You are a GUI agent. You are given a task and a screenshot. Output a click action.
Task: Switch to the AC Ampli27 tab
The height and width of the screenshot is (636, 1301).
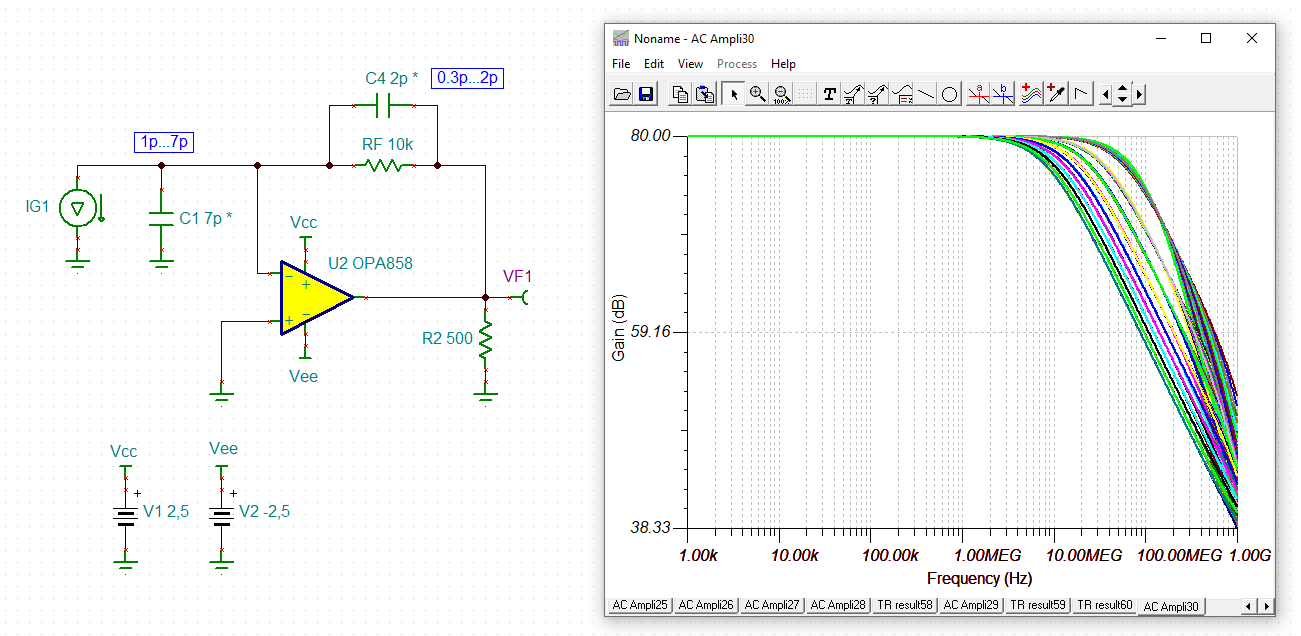tap(772, 605)
